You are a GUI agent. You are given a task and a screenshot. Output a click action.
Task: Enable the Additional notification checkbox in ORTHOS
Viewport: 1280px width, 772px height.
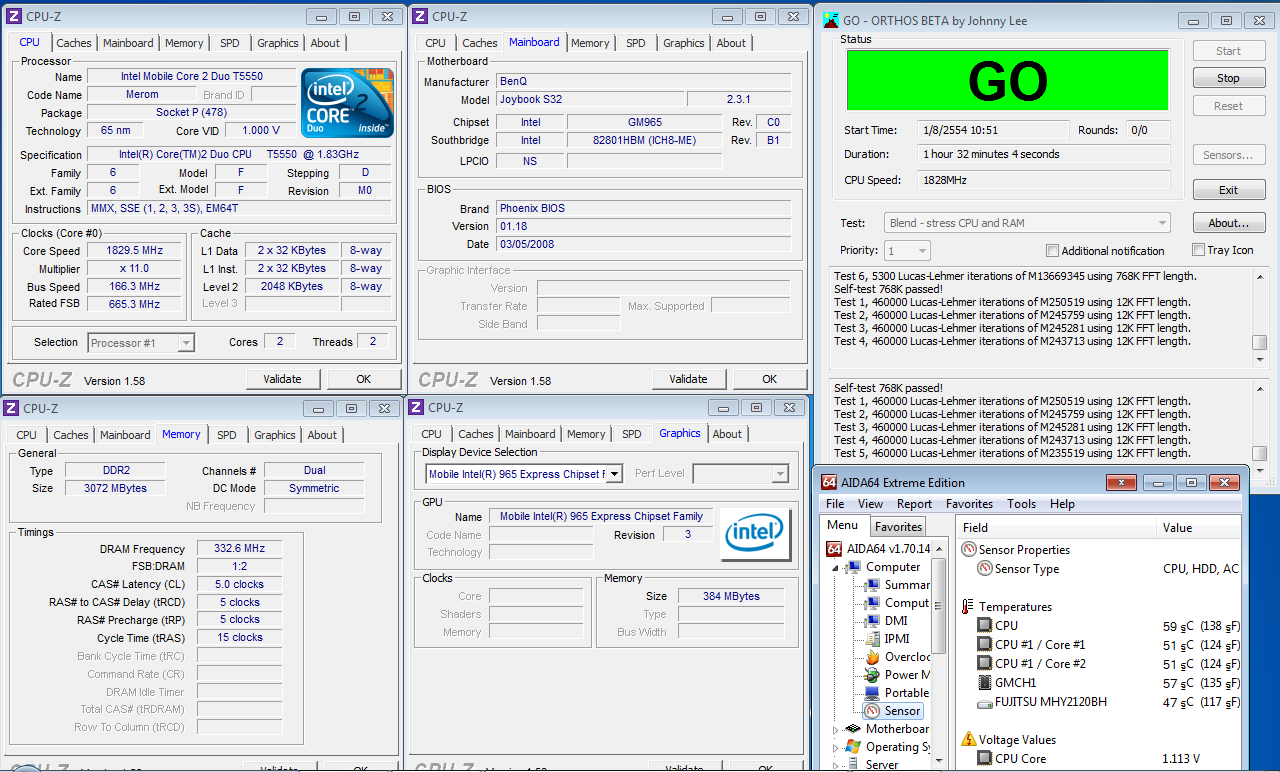point(1052,251)
